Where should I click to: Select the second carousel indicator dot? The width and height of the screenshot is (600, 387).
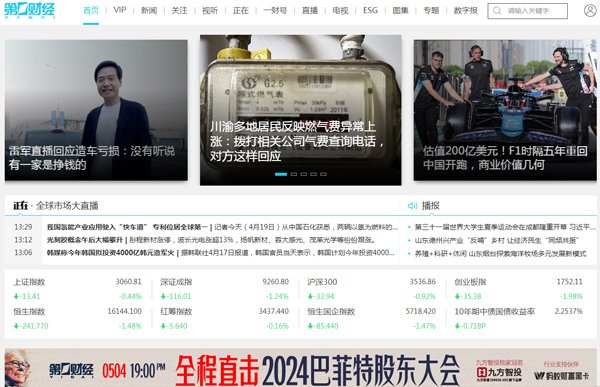294,174
